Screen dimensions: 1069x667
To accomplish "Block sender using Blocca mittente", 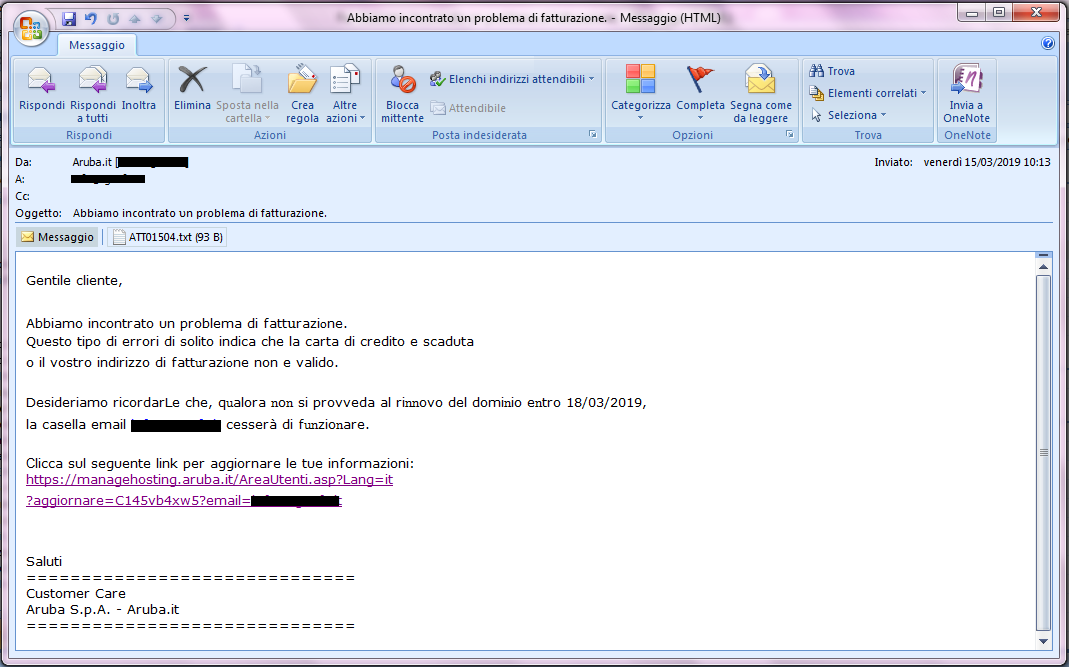I will (402, 93).
